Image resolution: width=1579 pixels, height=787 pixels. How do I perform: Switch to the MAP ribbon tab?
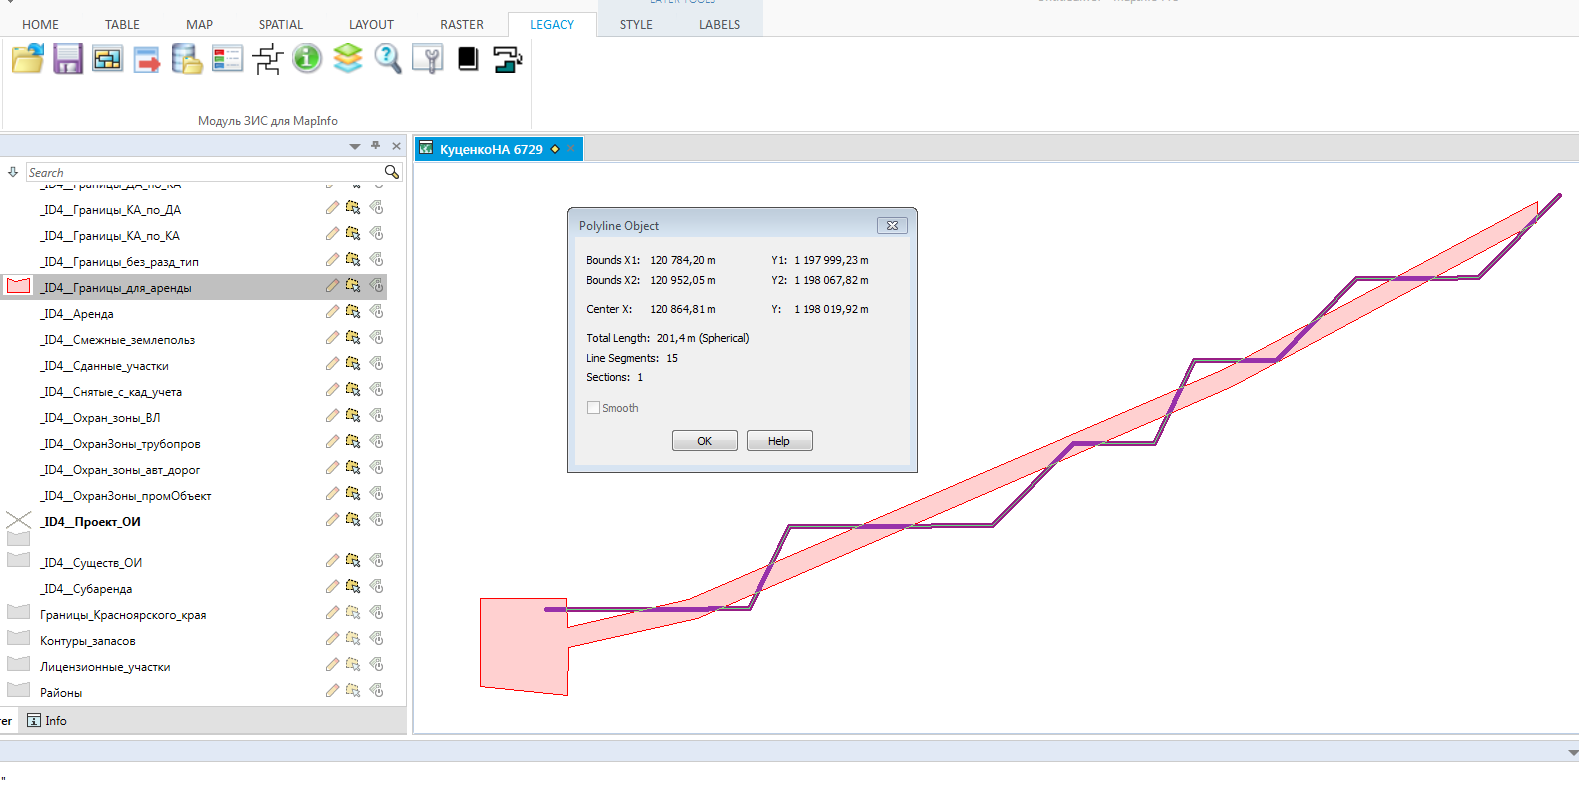click(x=199, y=24)
